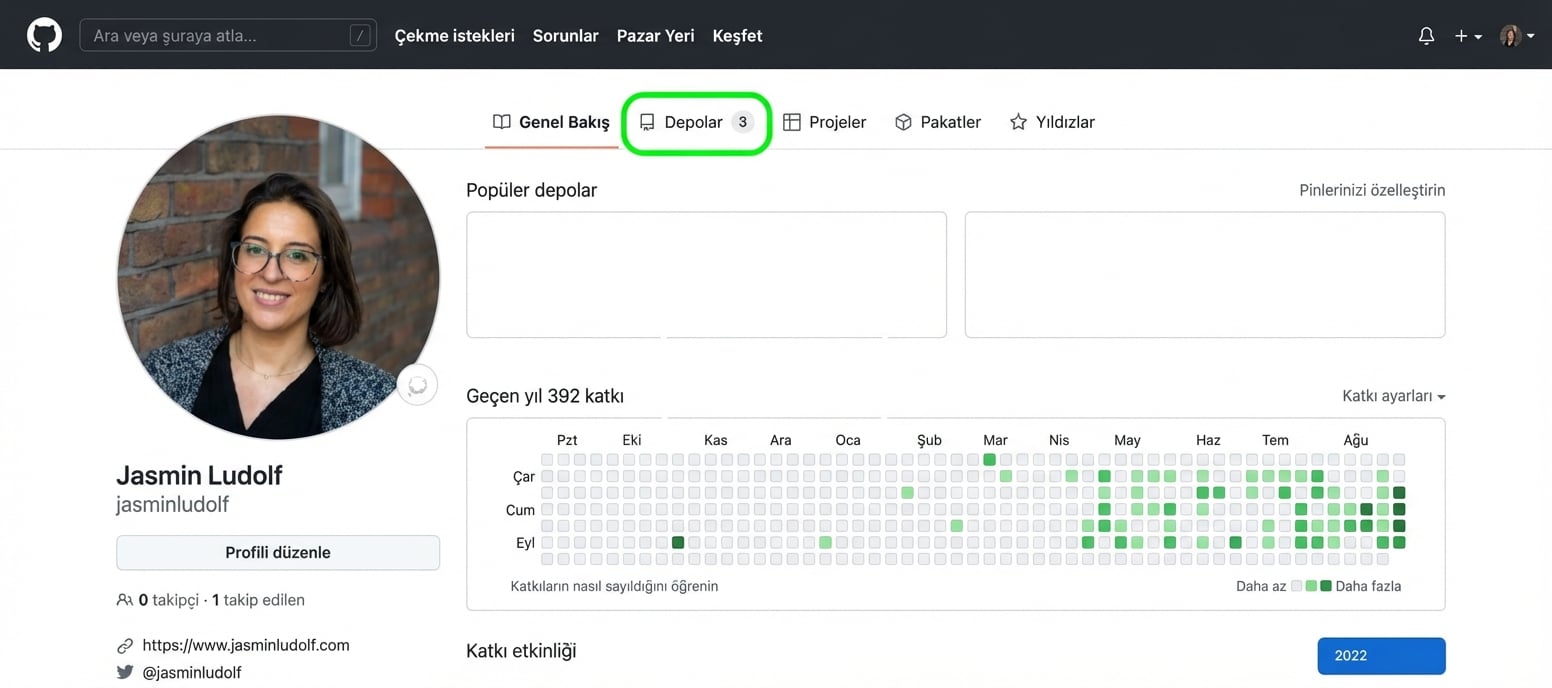
Task: Open the Pinlerinizi özelleştirin link
Action: pos(1372,189)
